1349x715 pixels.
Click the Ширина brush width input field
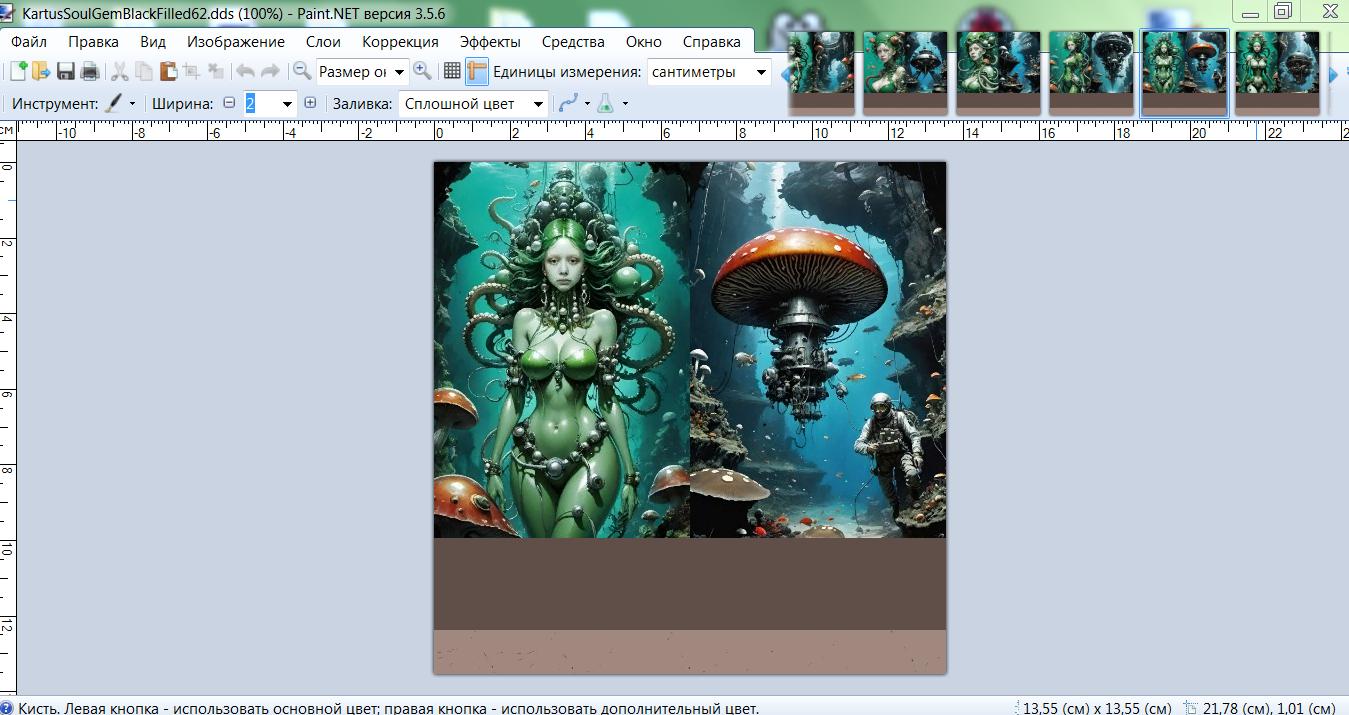coord(261,103)
